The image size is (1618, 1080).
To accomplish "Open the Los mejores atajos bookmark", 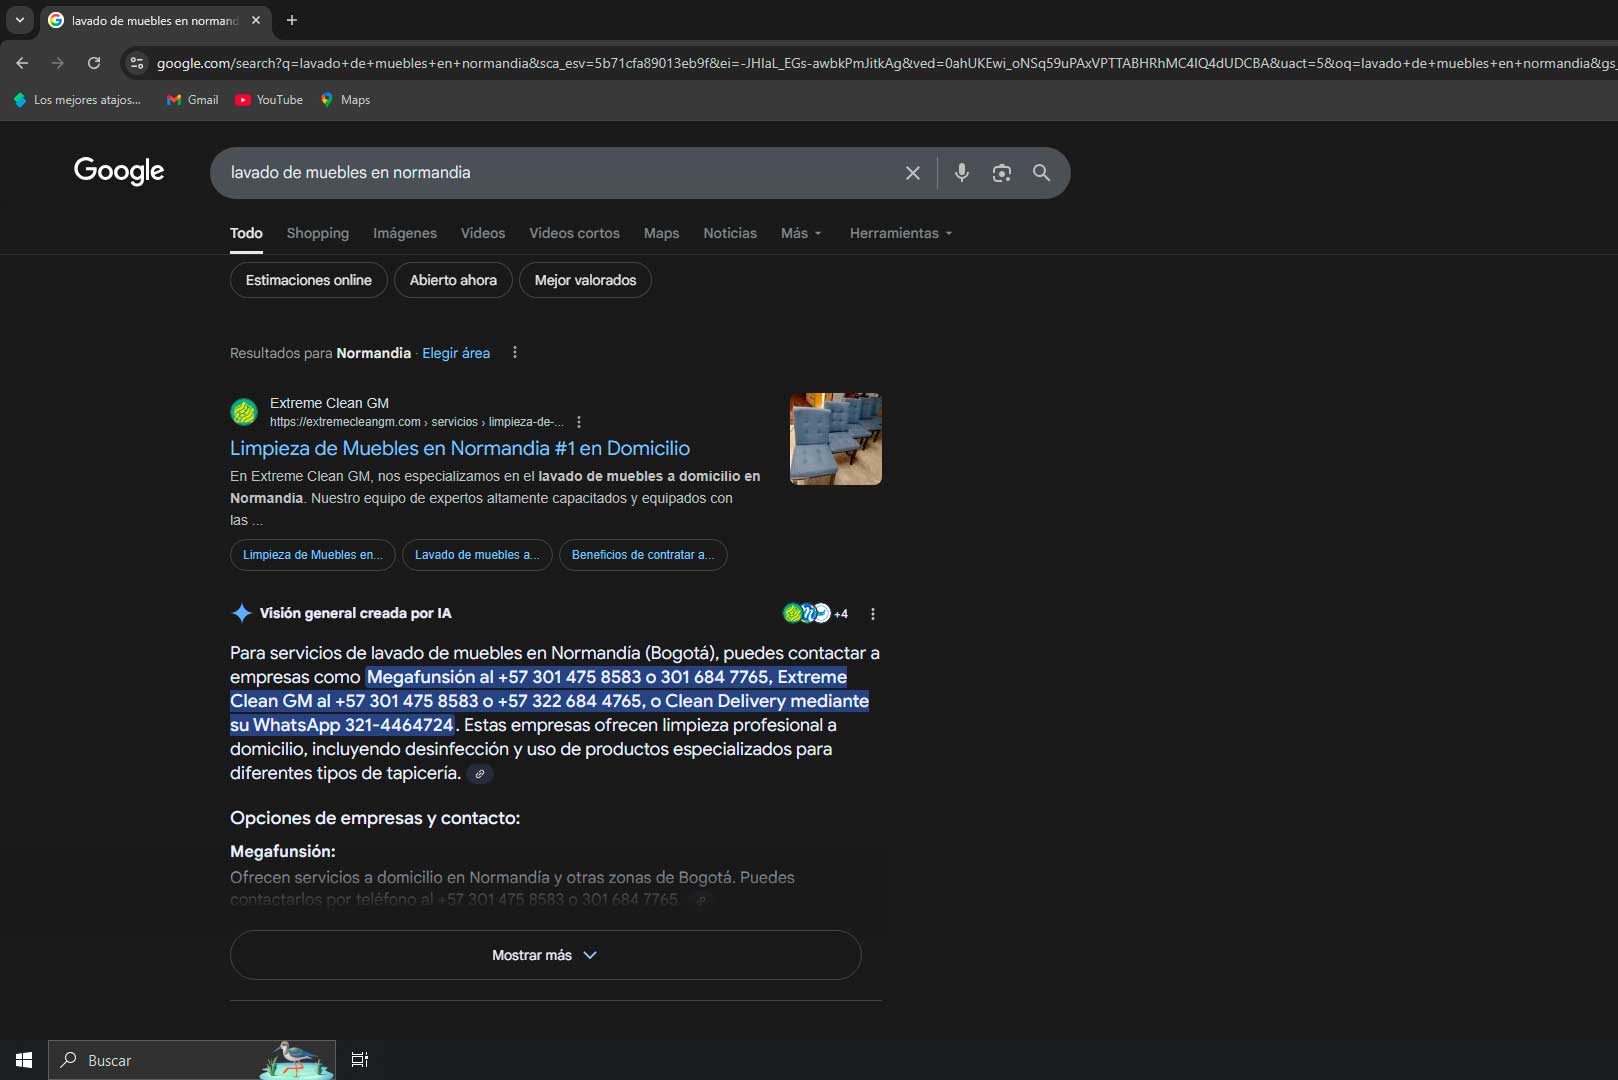I will tap(77, 100).
